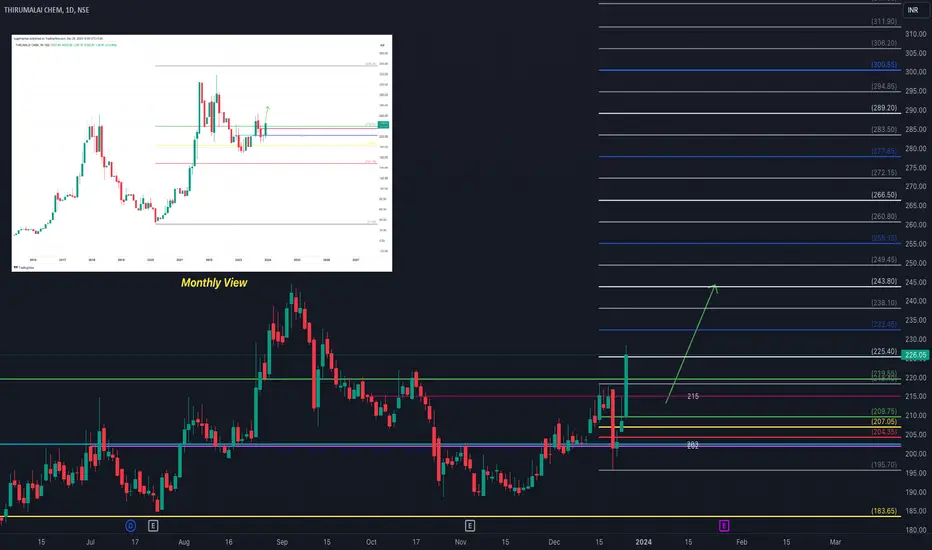Image resolution: width=932 pixels, height=550 pixels.
Task: Click 200.00 on the price axis
Action: pyautogui.click(x=916, y=454)
